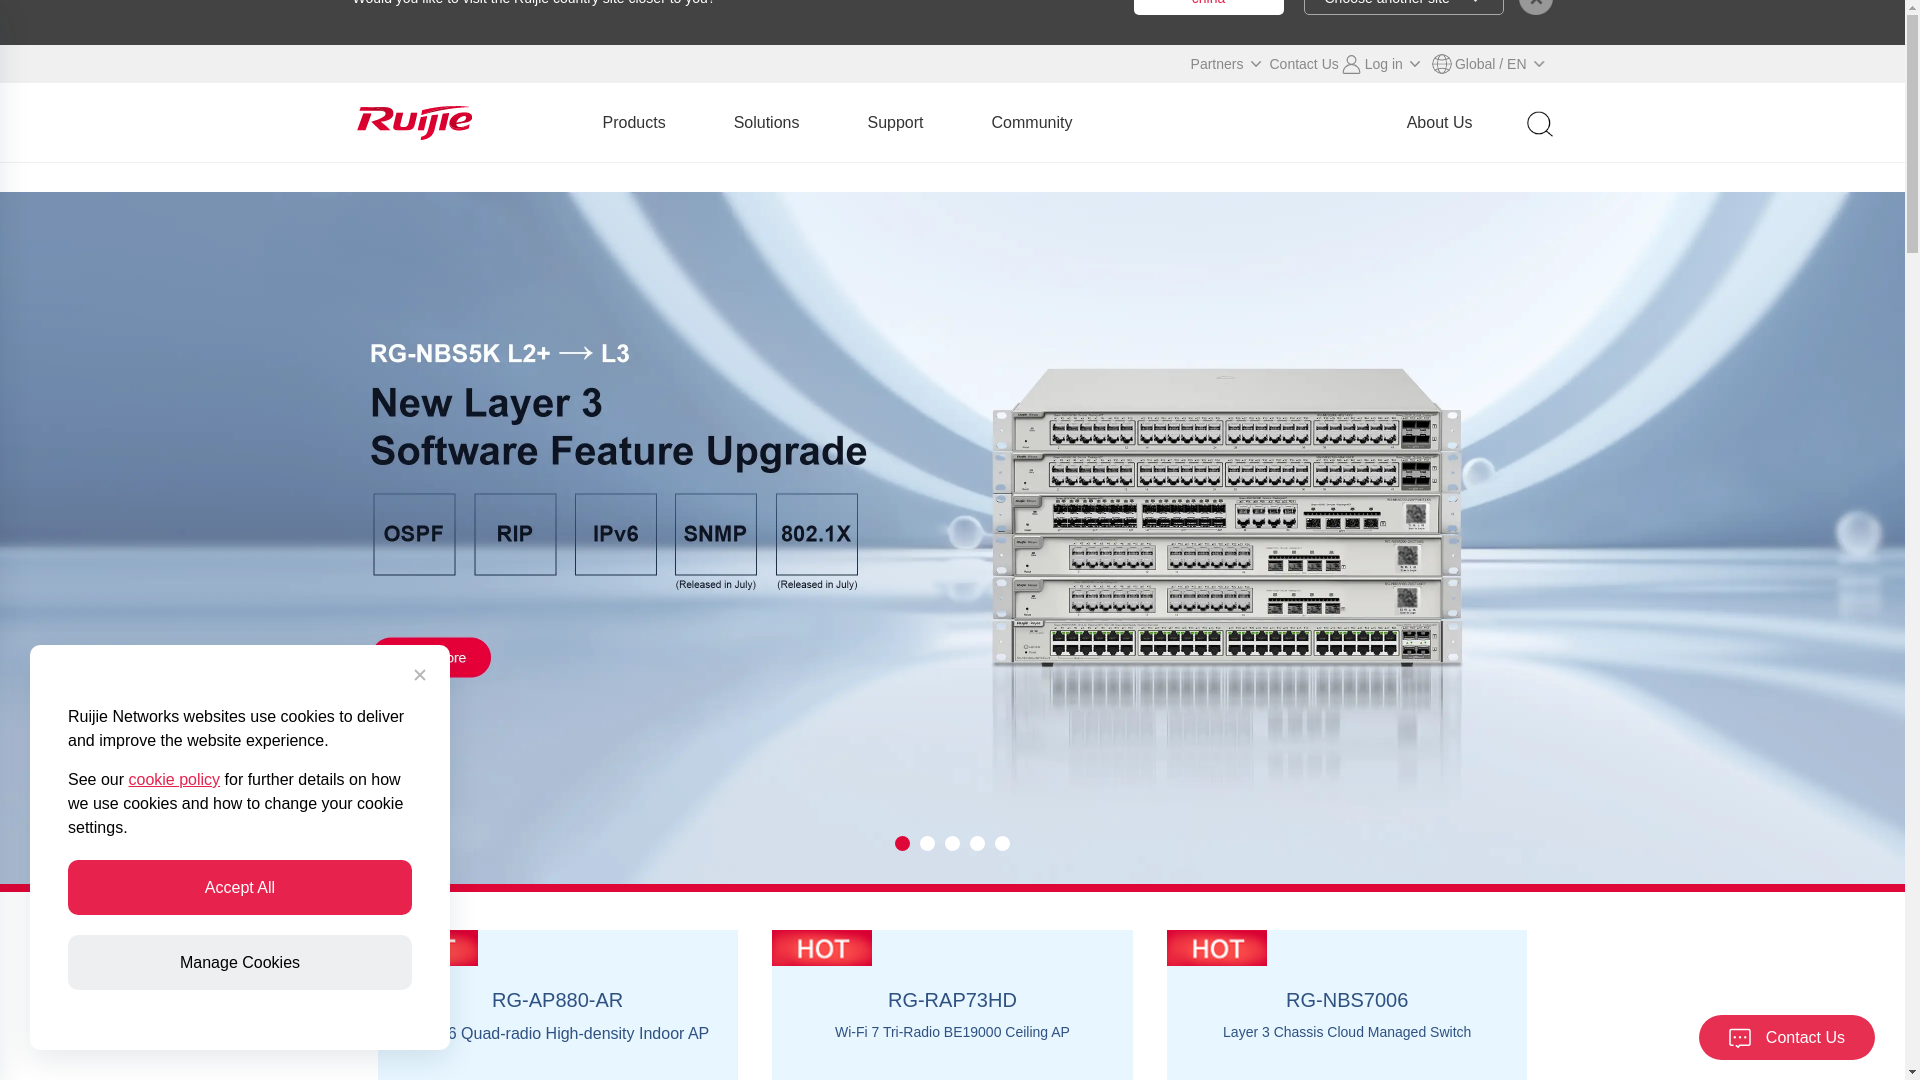This screenshot has height=1080, width=1920.
Task: Click the chat bubble Contact Us button
Action: click(x=1786, y=1037)
